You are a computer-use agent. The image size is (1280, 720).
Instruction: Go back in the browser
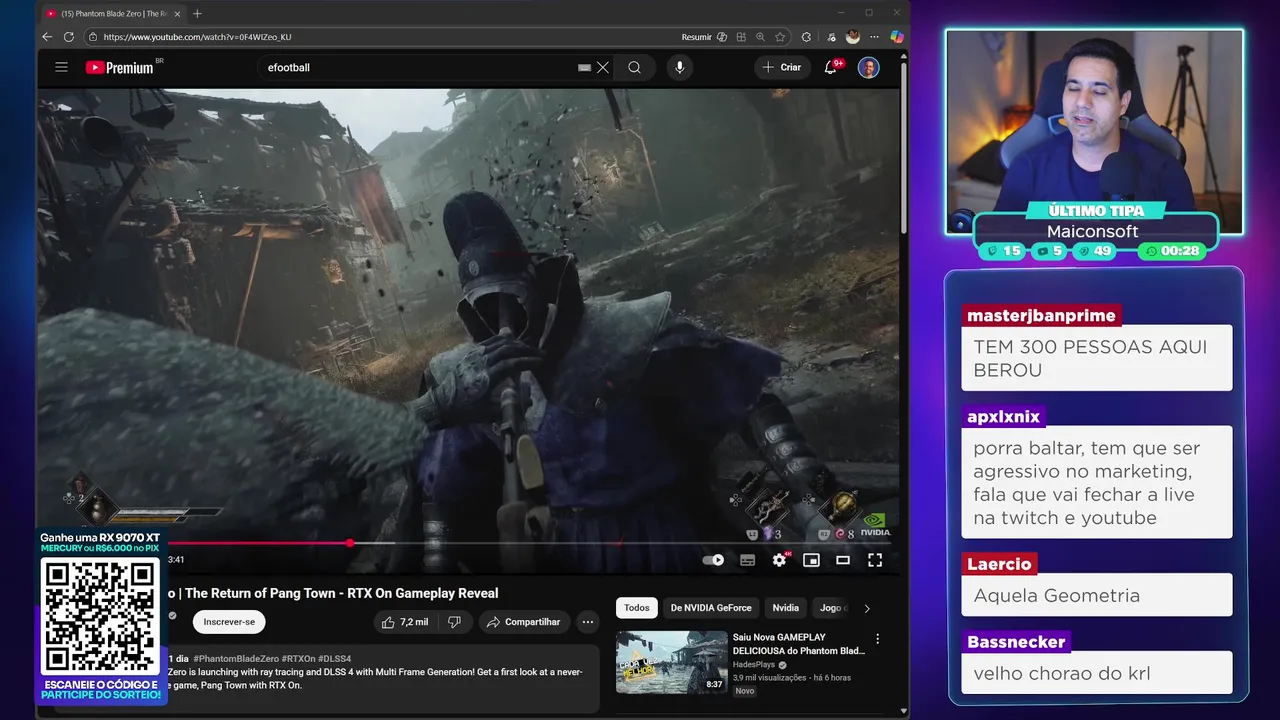tap(47, 37)
